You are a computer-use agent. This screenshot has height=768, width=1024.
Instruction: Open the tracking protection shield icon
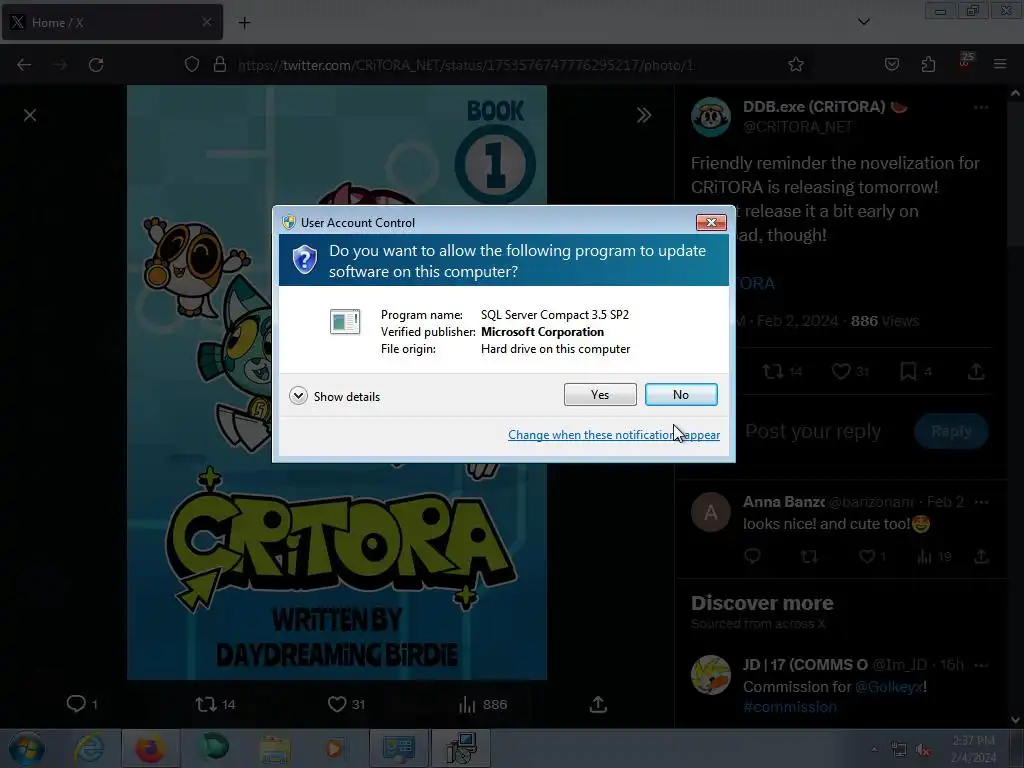point(191,65)
